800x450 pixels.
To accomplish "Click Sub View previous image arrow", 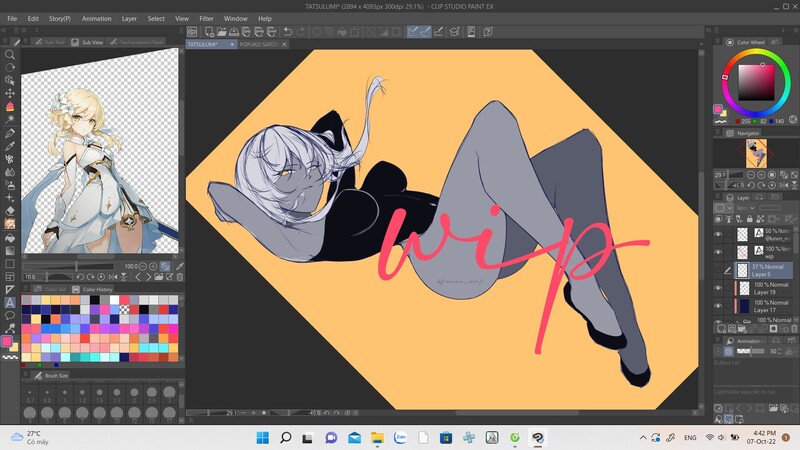I will 138,277.
